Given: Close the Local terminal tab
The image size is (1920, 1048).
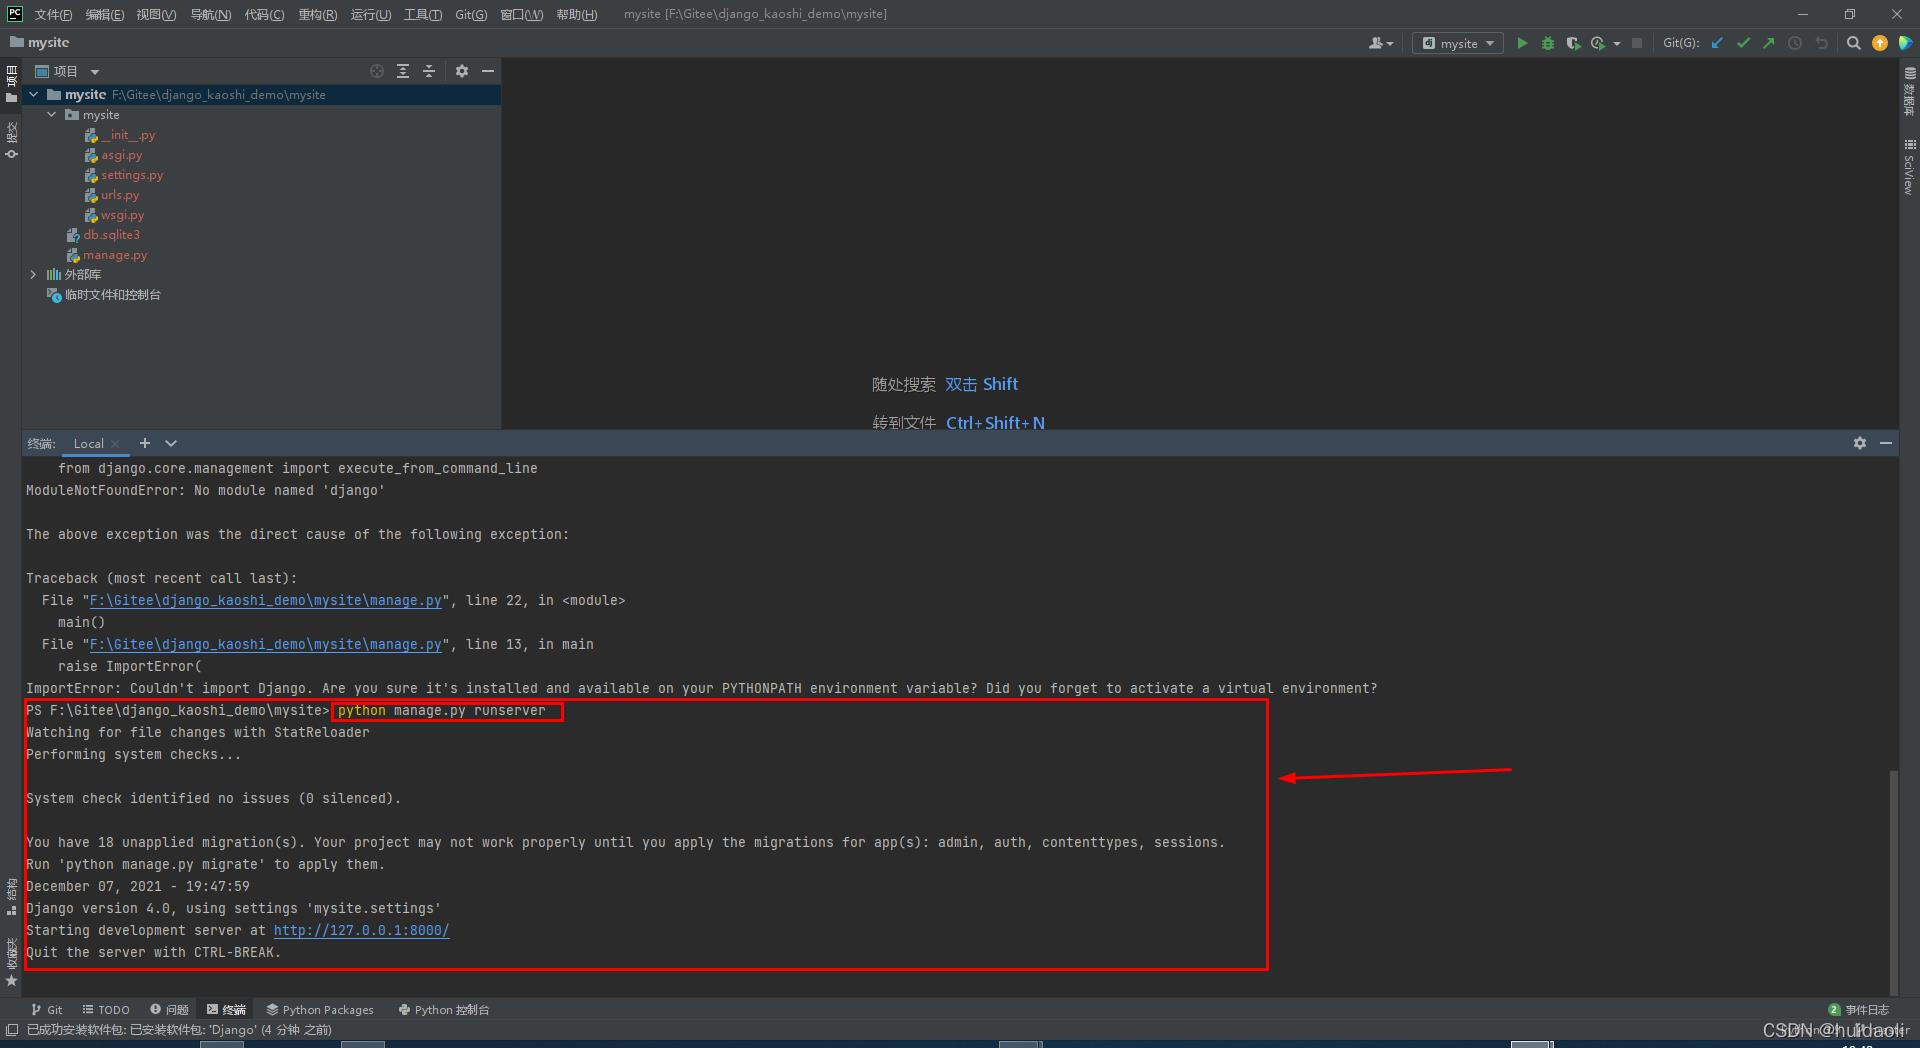Looking at the screenshot, I should point(116,444).
